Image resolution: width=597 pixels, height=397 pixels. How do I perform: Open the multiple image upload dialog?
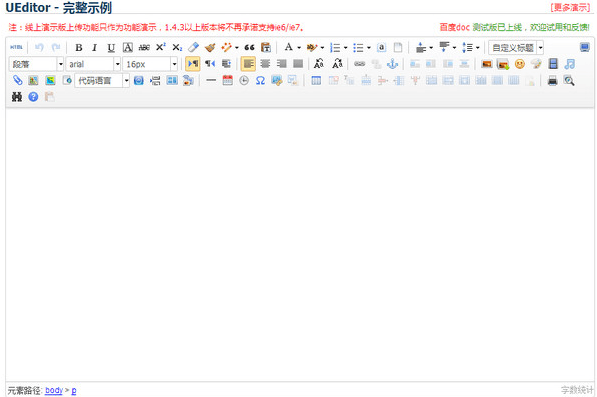[x=503, y=64]
